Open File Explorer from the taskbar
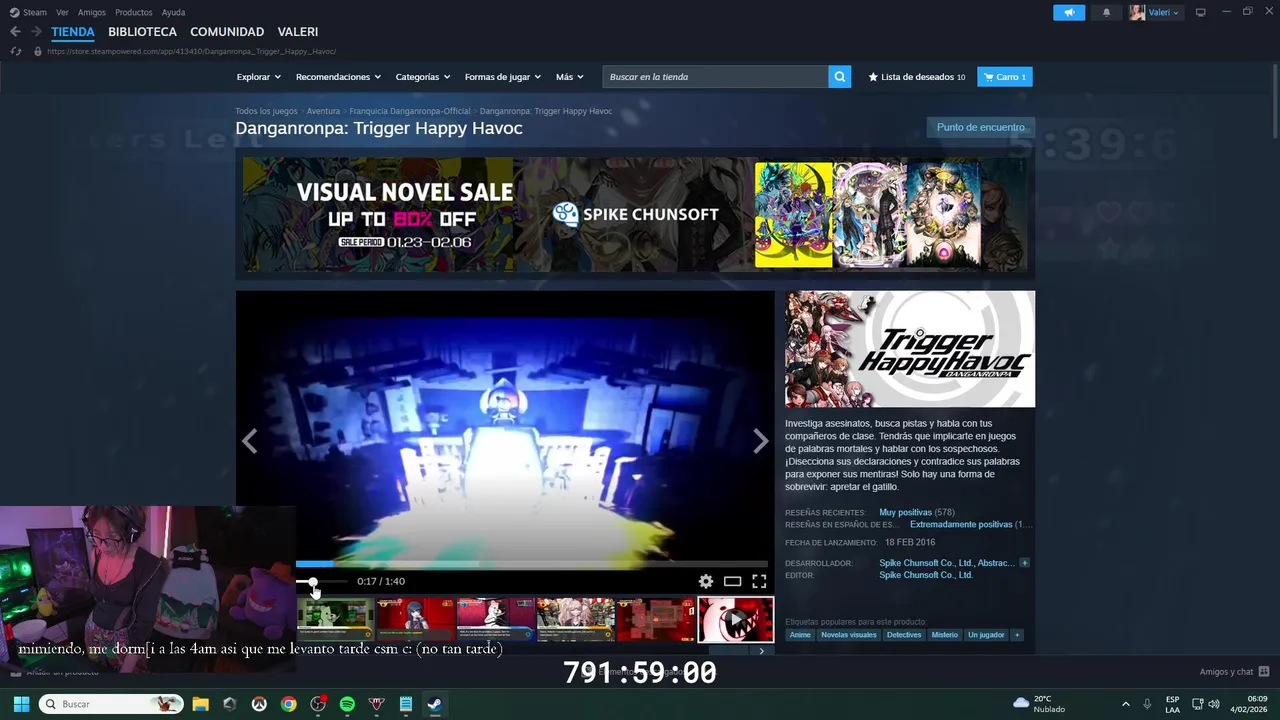The width and height of the screenshot is (1280, 720). coord(200,704)
